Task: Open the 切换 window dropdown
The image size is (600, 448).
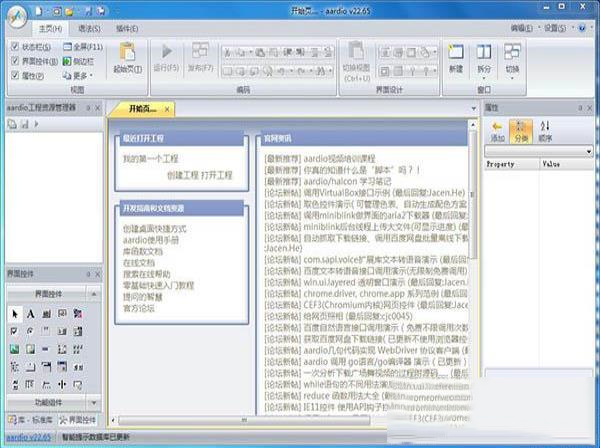Action: [513, 60]
